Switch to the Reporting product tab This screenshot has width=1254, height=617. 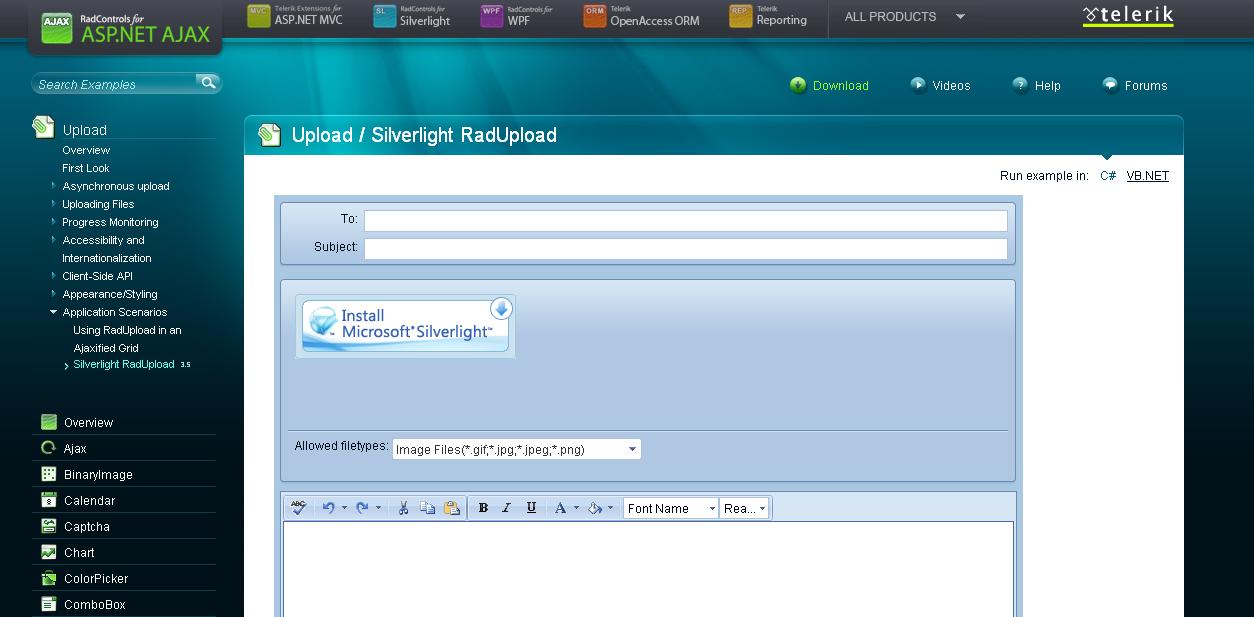tap(768, 16)
